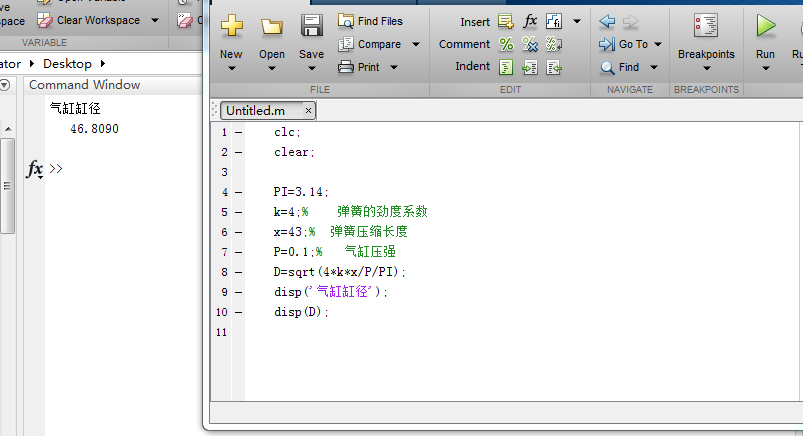
Task: Click the Command Window prompt >>
Action: [56, 169]
